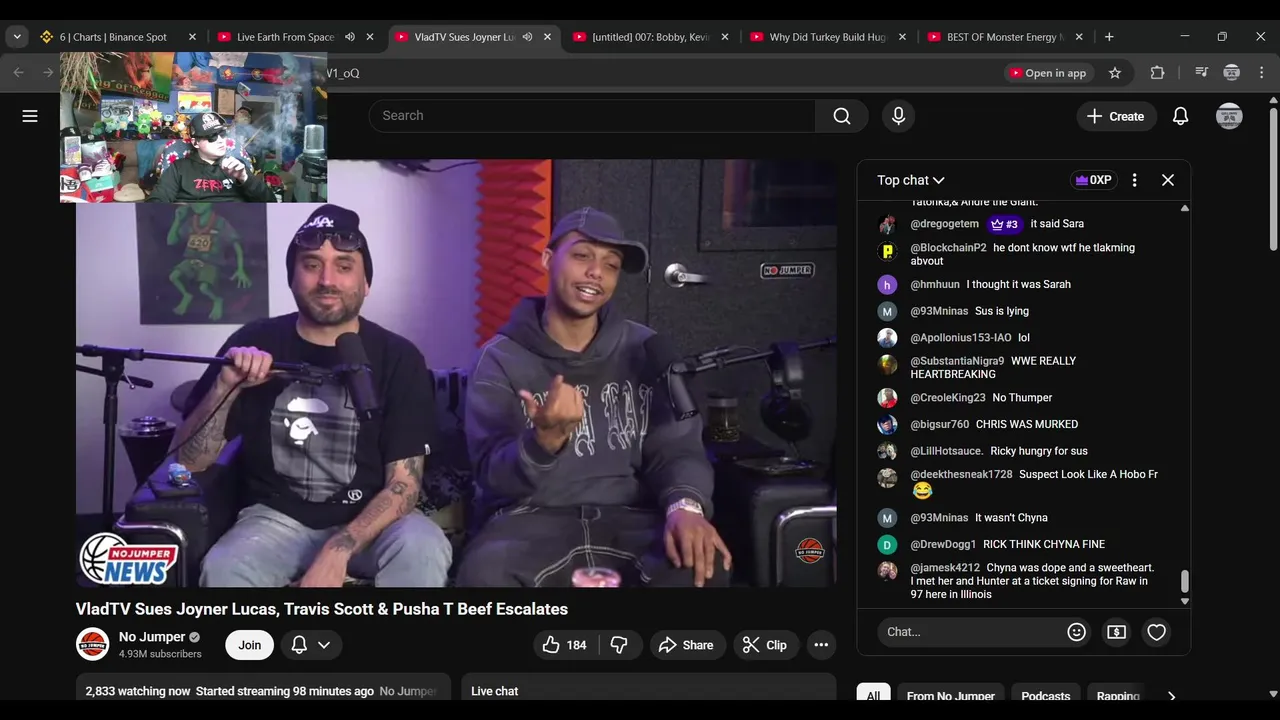Screen dimensions: 1280x720
Task: Open browser extensions puzzle icon
Action: 1157,73
